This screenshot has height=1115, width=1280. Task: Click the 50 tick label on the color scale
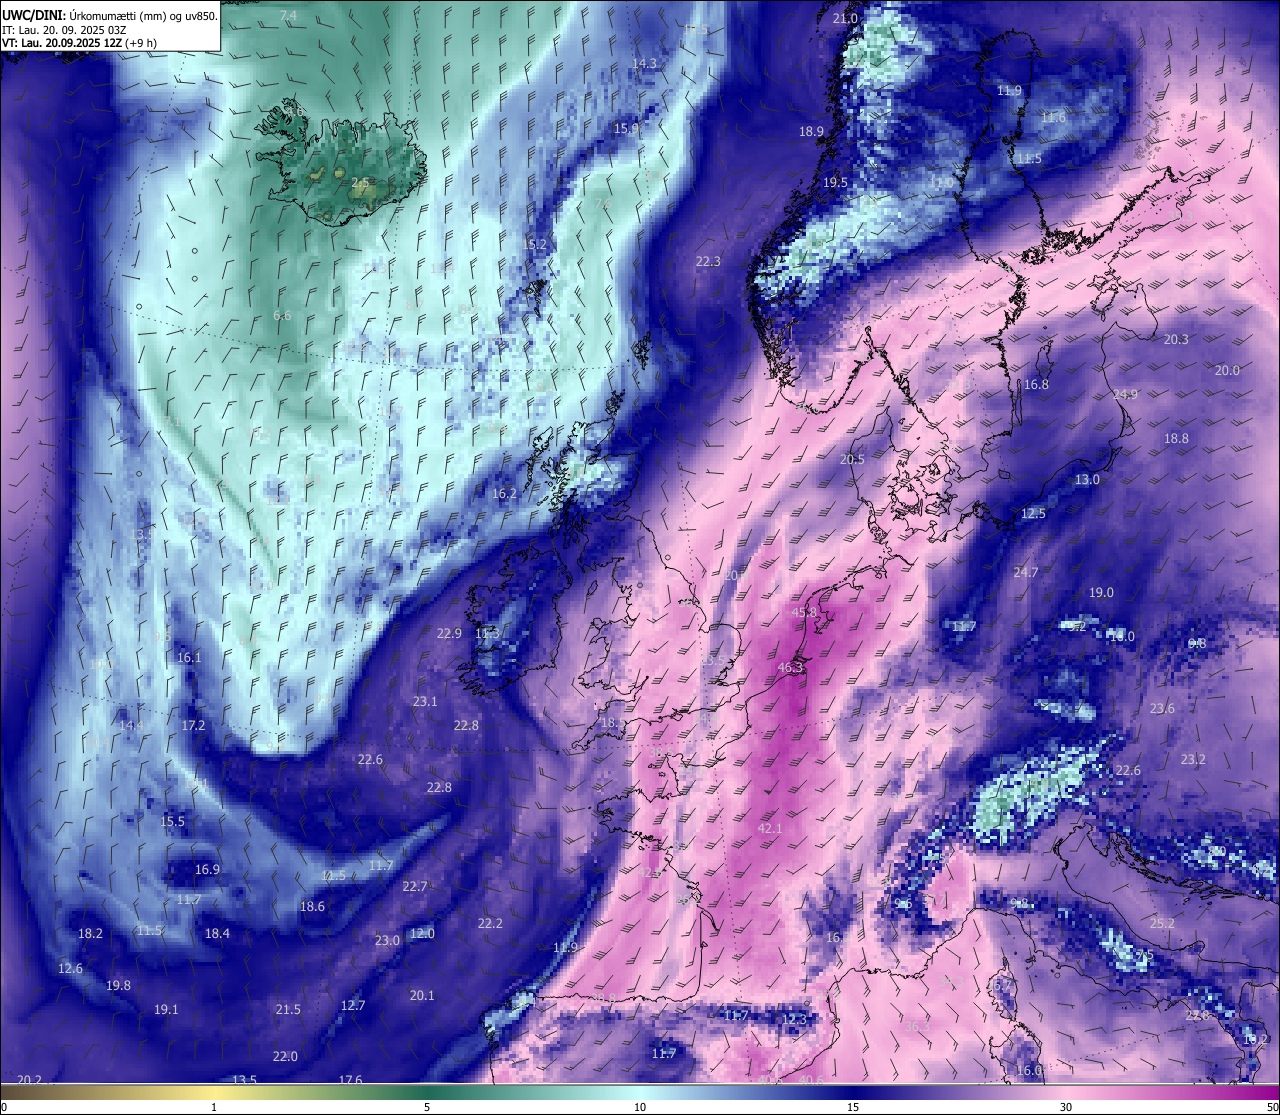pos(1272,1107)
